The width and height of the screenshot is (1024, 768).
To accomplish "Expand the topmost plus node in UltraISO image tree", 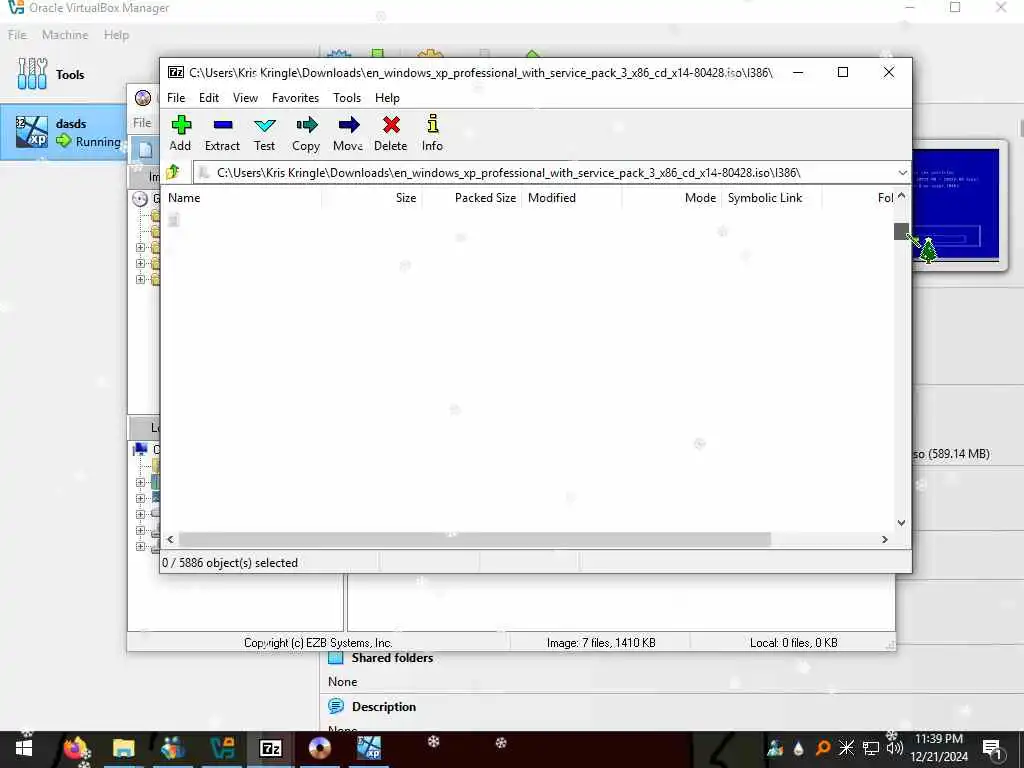I will pyautogui.click(x=140, y=248).
